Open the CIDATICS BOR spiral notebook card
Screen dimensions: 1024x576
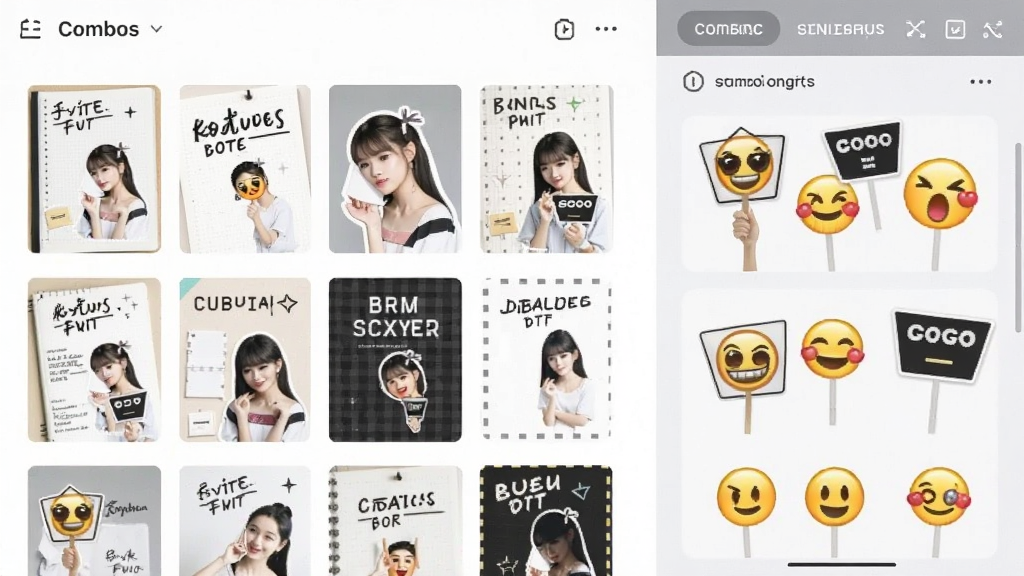click(x=395, y=520)
